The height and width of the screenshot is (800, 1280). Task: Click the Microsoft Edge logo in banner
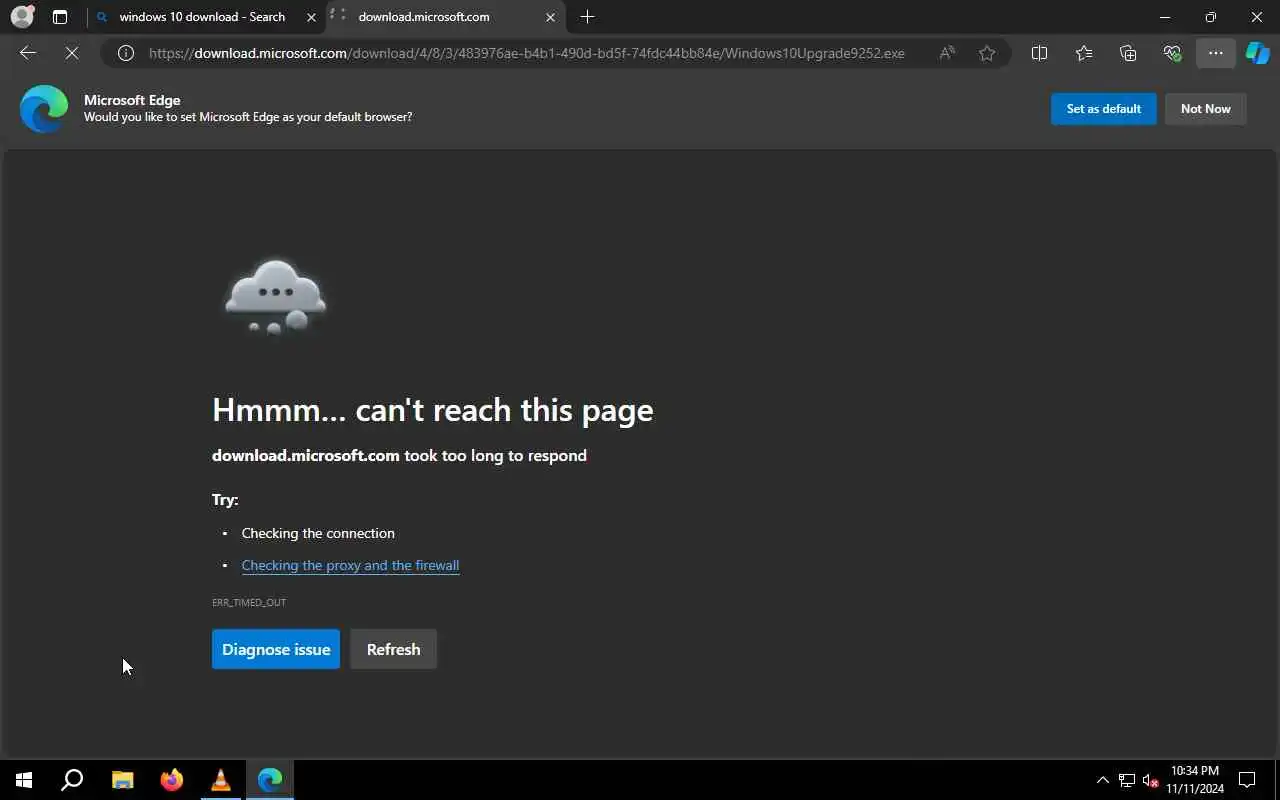(x=44, y=109)
